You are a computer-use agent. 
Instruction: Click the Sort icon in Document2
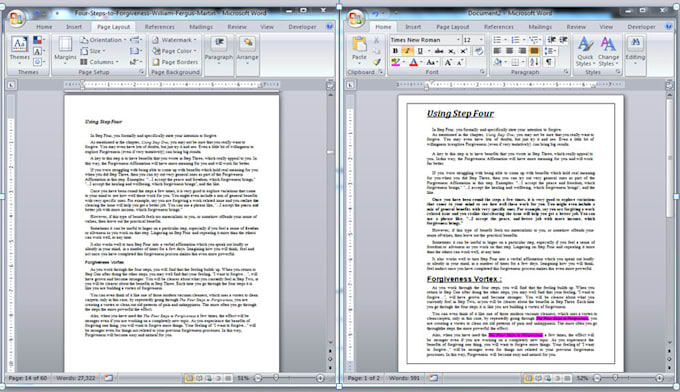[x=534, y=62]
